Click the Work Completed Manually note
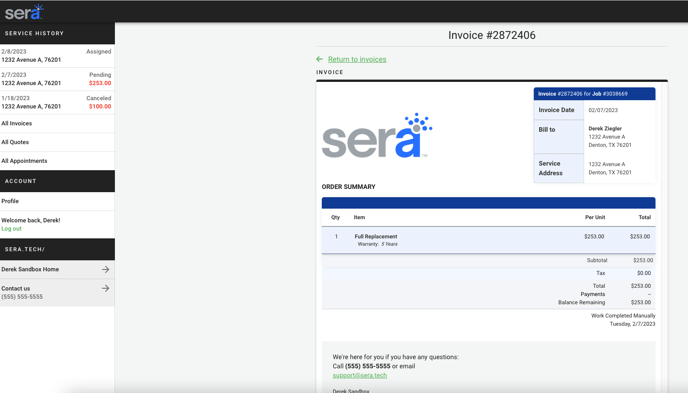688x393 pixels. 623,315
